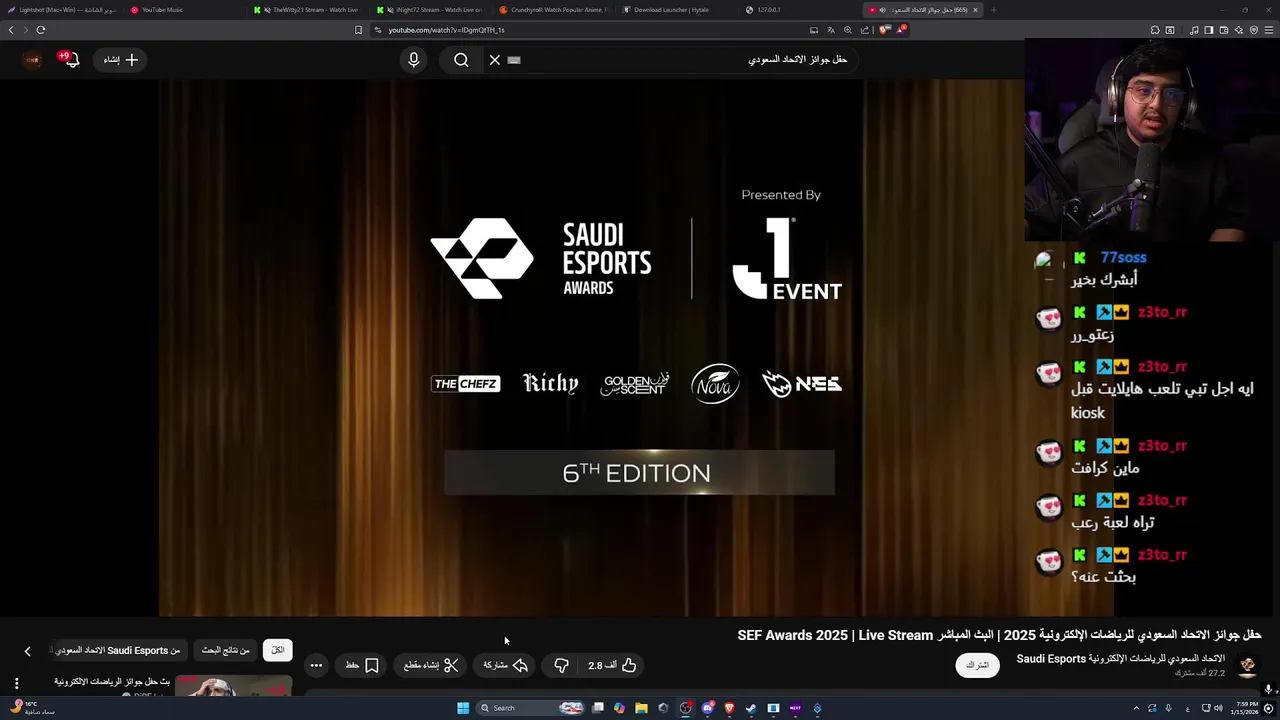Viewport: 1280px width, 720px height.
Task: Show hidden system tray icons
Action: click(x=1136, y=708)
